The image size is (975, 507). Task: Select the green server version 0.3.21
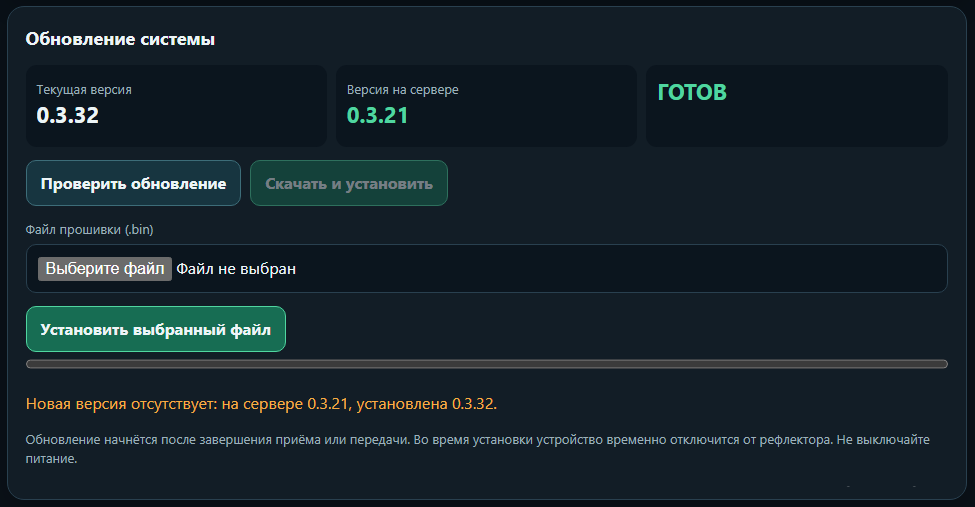point(377,115)
